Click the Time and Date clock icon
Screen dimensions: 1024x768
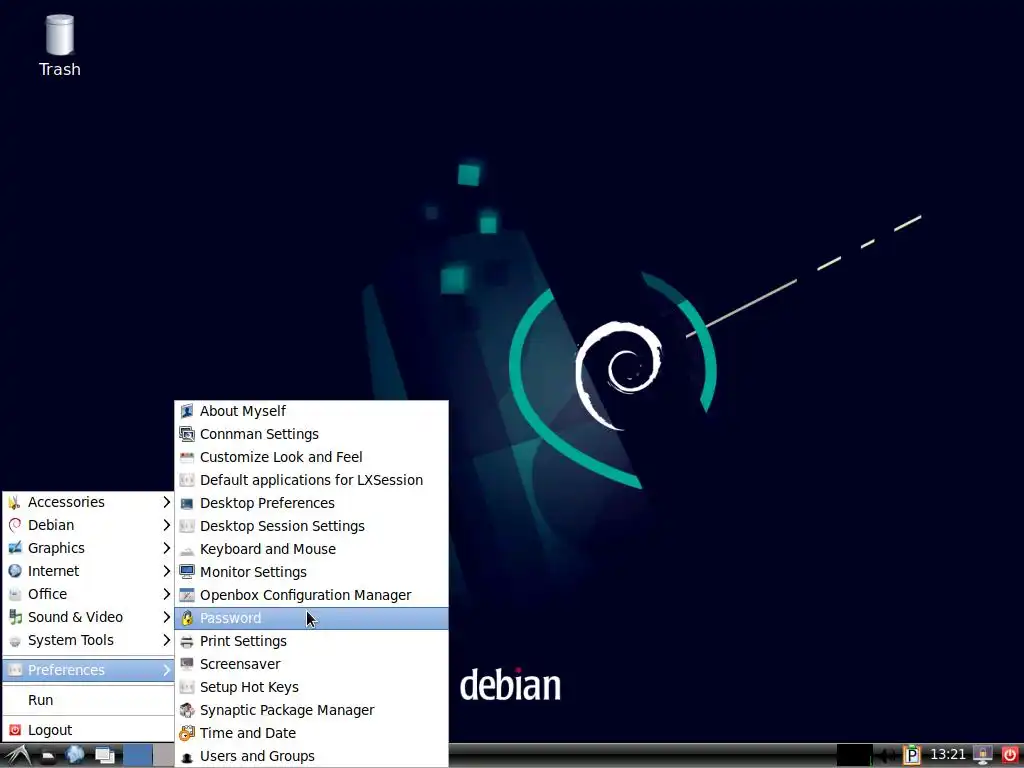(187, 733)
